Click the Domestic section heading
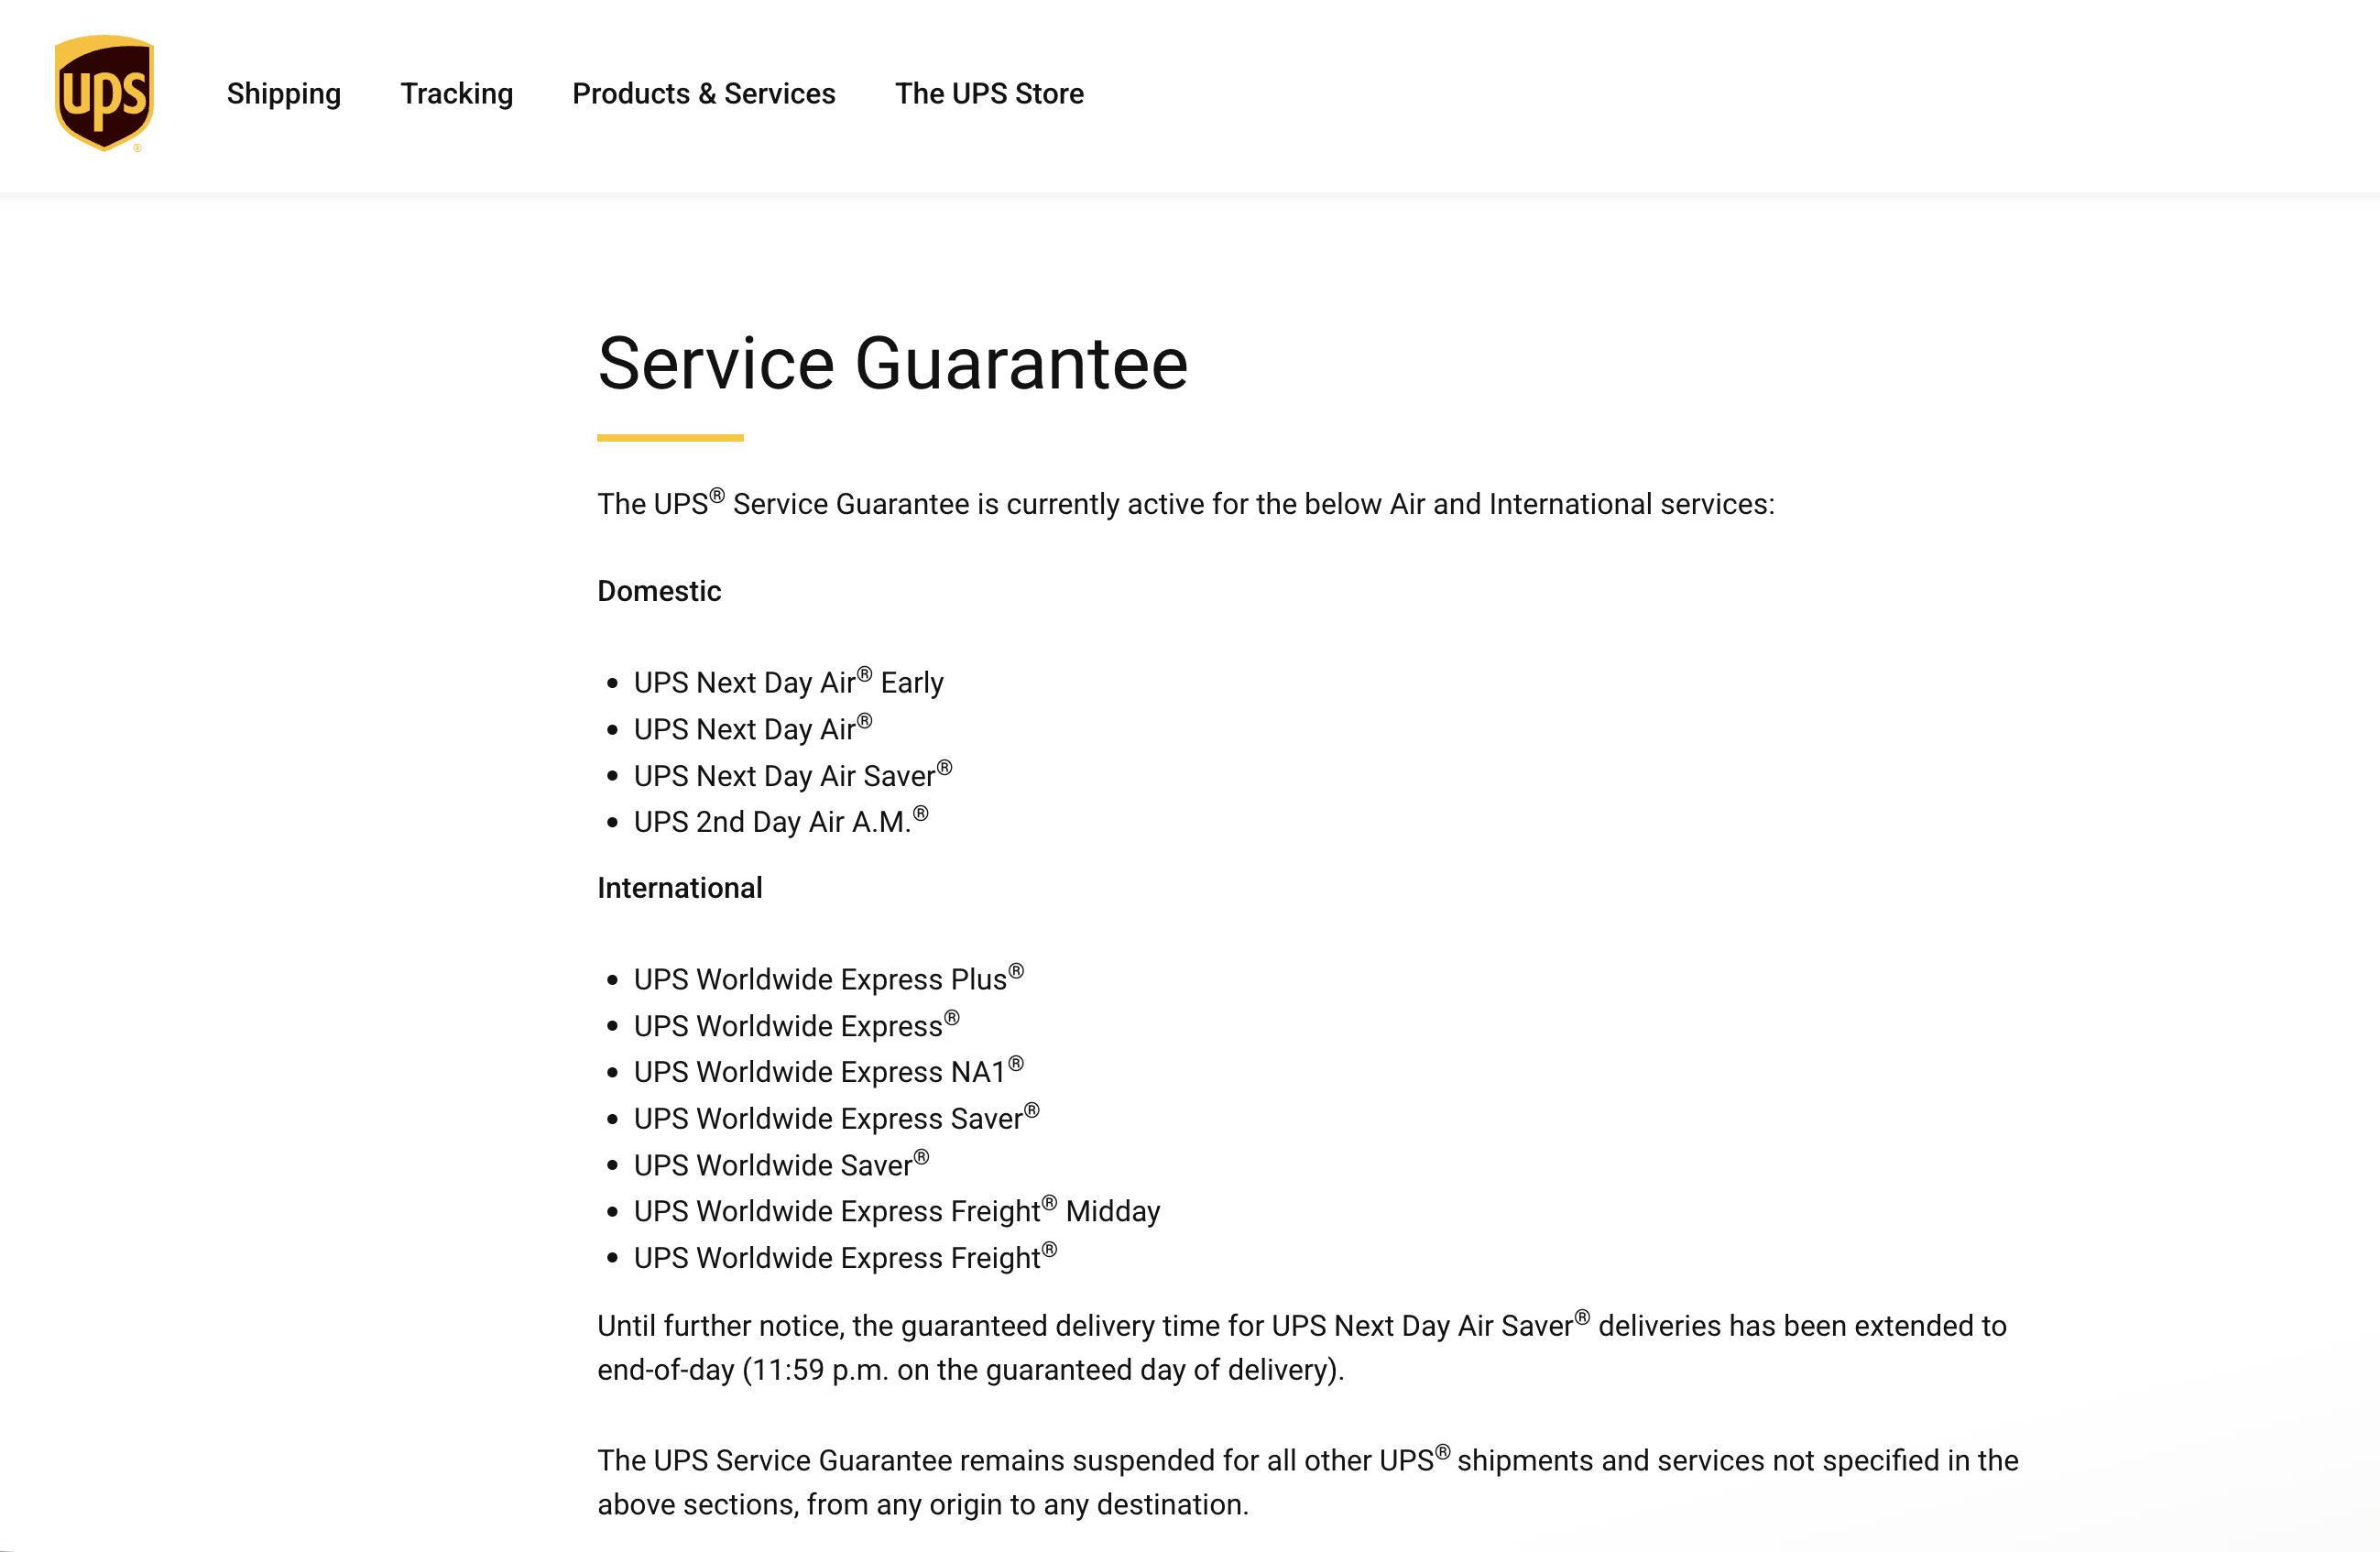This screenshot has width=2380, height=1552. pyautogui.click(x=659, y=591)
